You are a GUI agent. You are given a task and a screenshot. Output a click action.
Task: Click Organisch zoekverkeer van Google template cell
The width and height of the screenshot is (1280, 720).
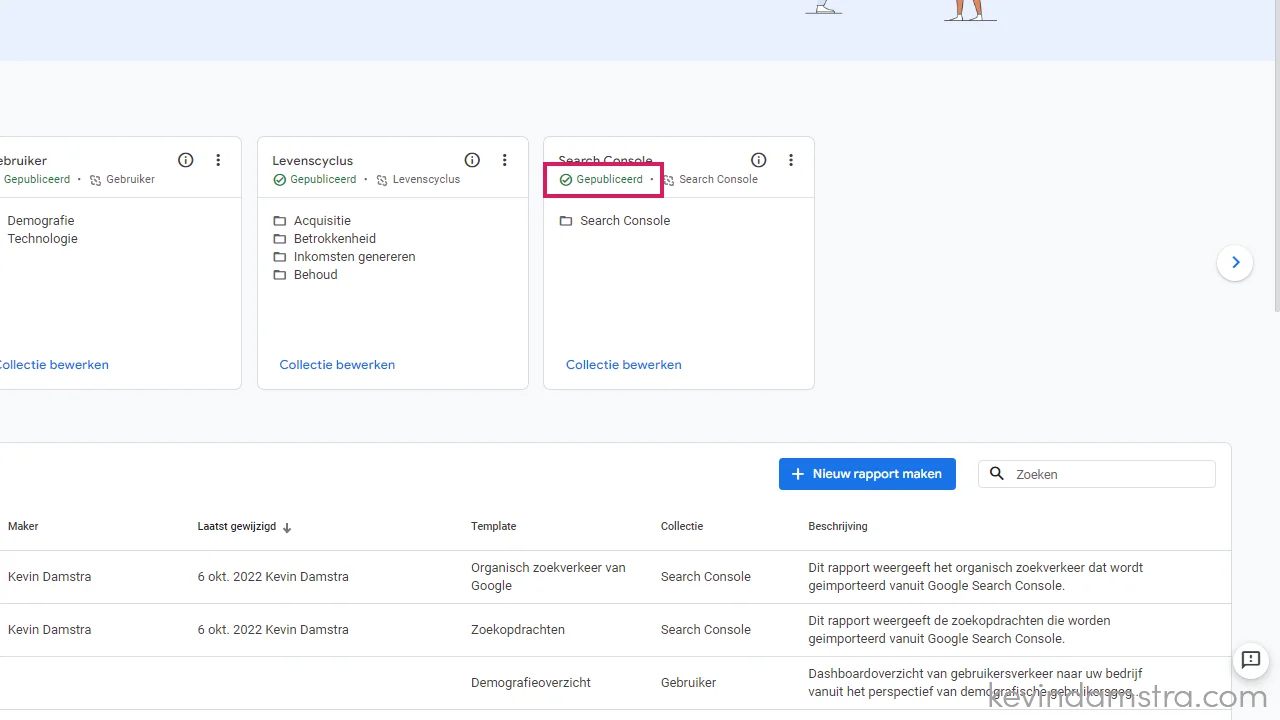pos(548,577)
